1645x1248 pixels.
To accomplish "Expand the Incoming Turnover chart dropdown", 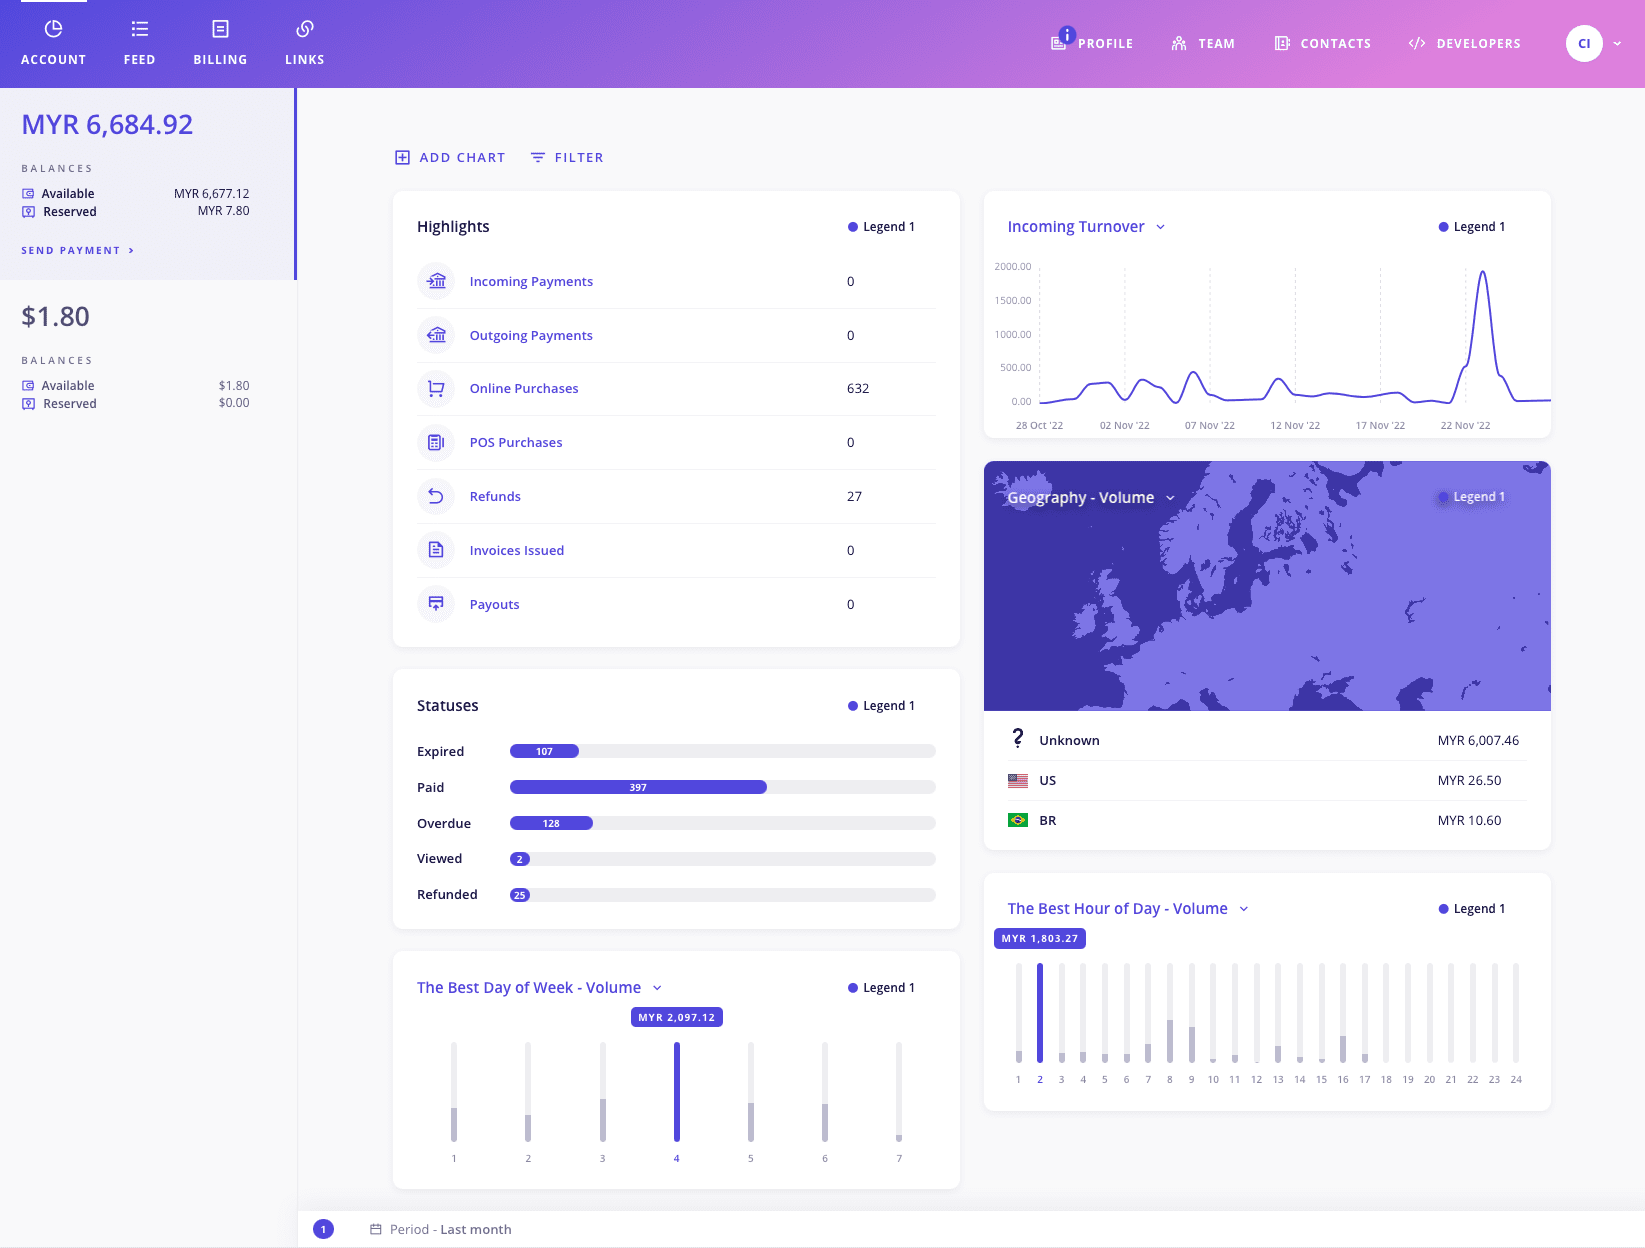I will pos(1160,227).
